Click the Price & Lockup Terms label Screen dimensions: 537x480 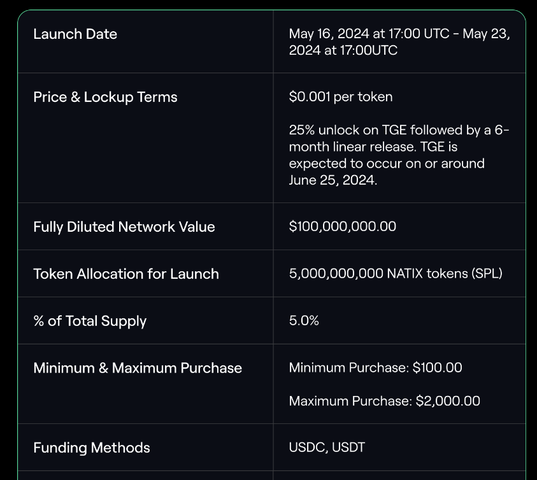tap(105, 97)
